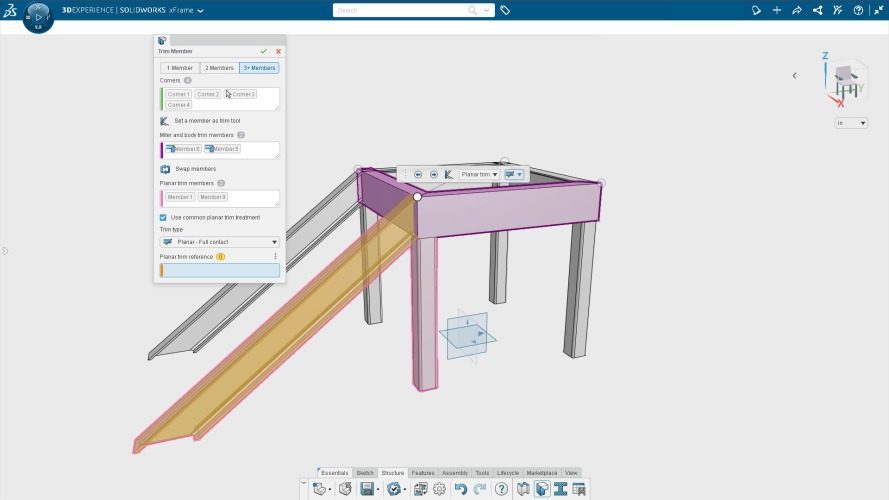Switch to the View tab

(x=571, y=473)
